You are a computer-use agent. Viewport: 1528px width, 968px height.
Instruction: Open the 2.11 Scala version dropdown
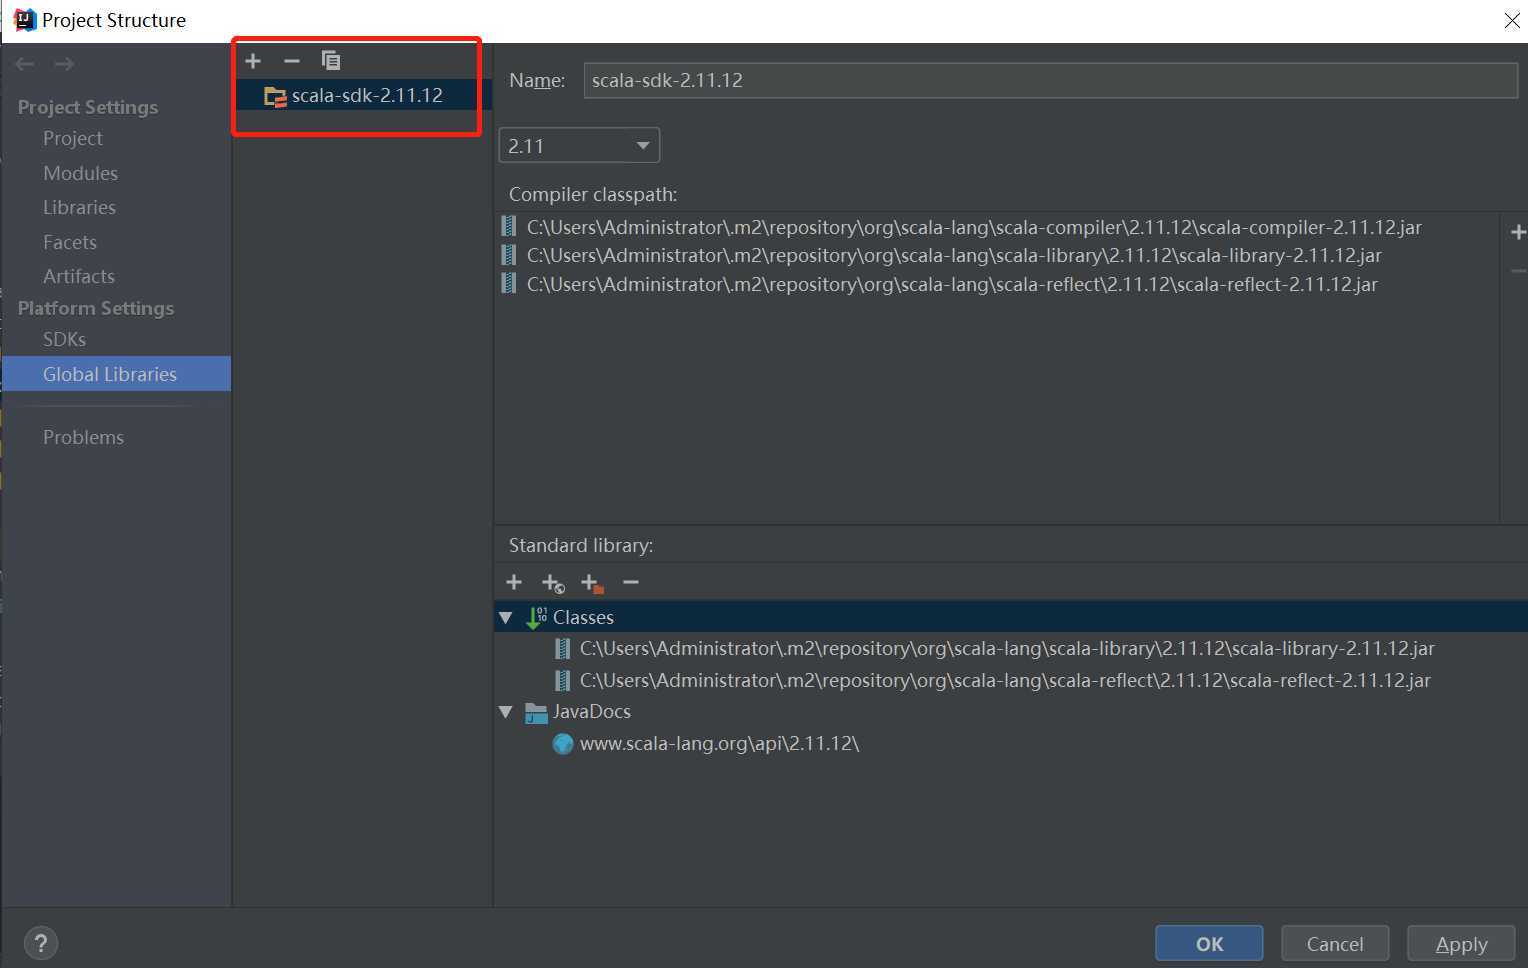[x=579, y=146]
